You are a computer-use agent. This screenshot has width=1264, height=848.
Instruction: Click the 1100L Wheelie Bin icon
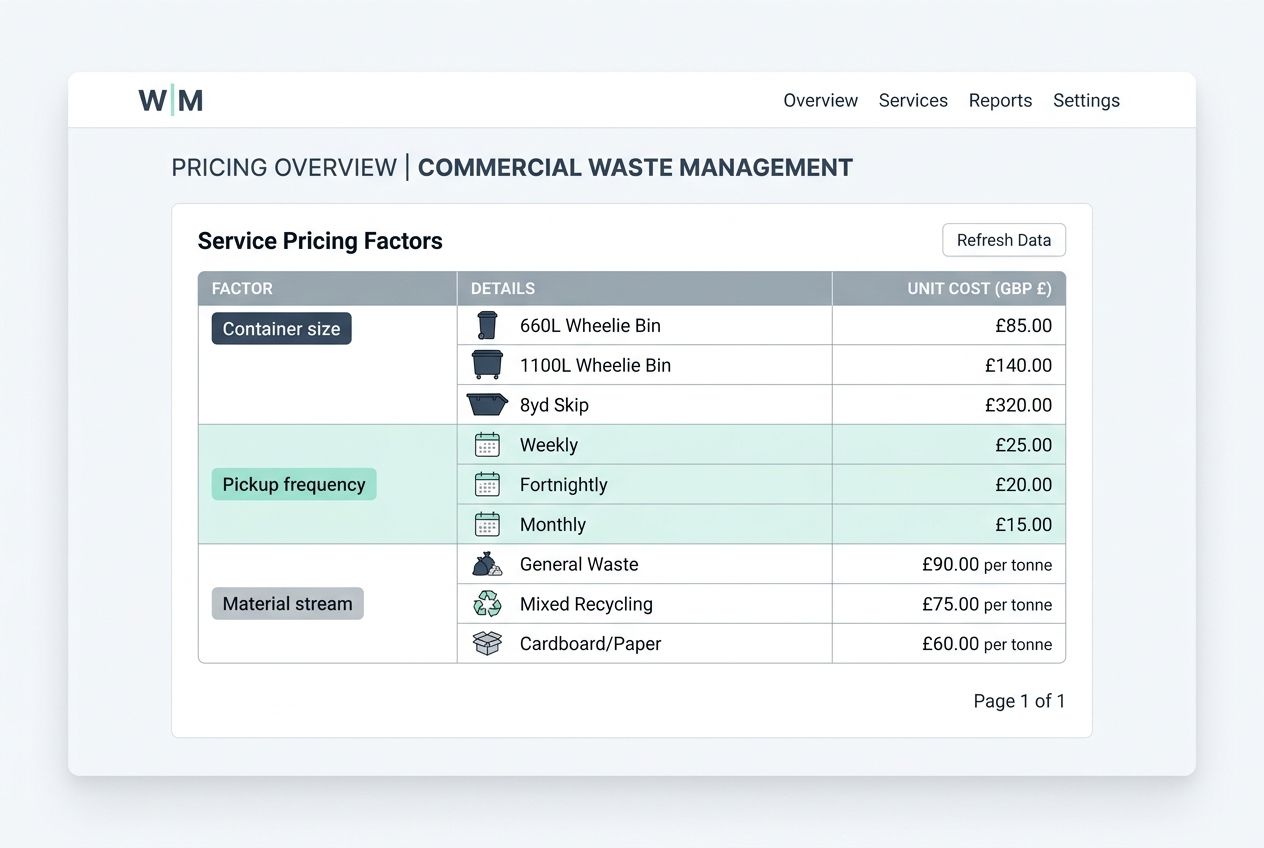click(487, 365)
